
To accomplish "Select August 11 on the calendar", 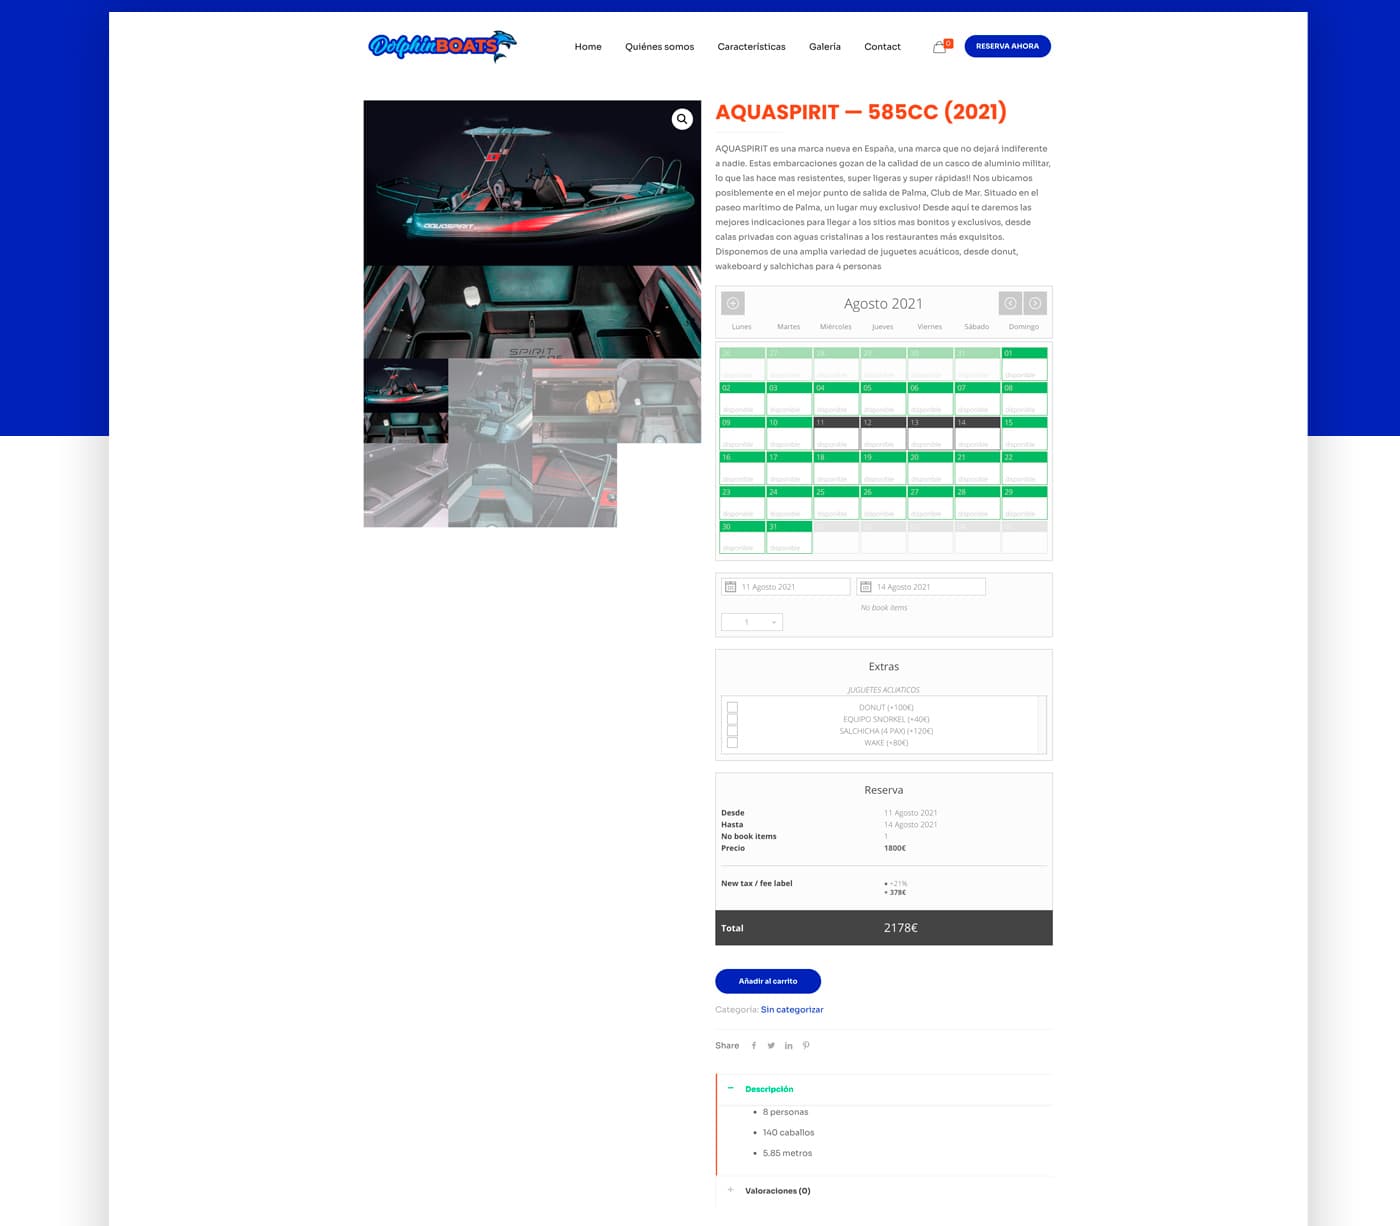I will [x=836, y=433].
